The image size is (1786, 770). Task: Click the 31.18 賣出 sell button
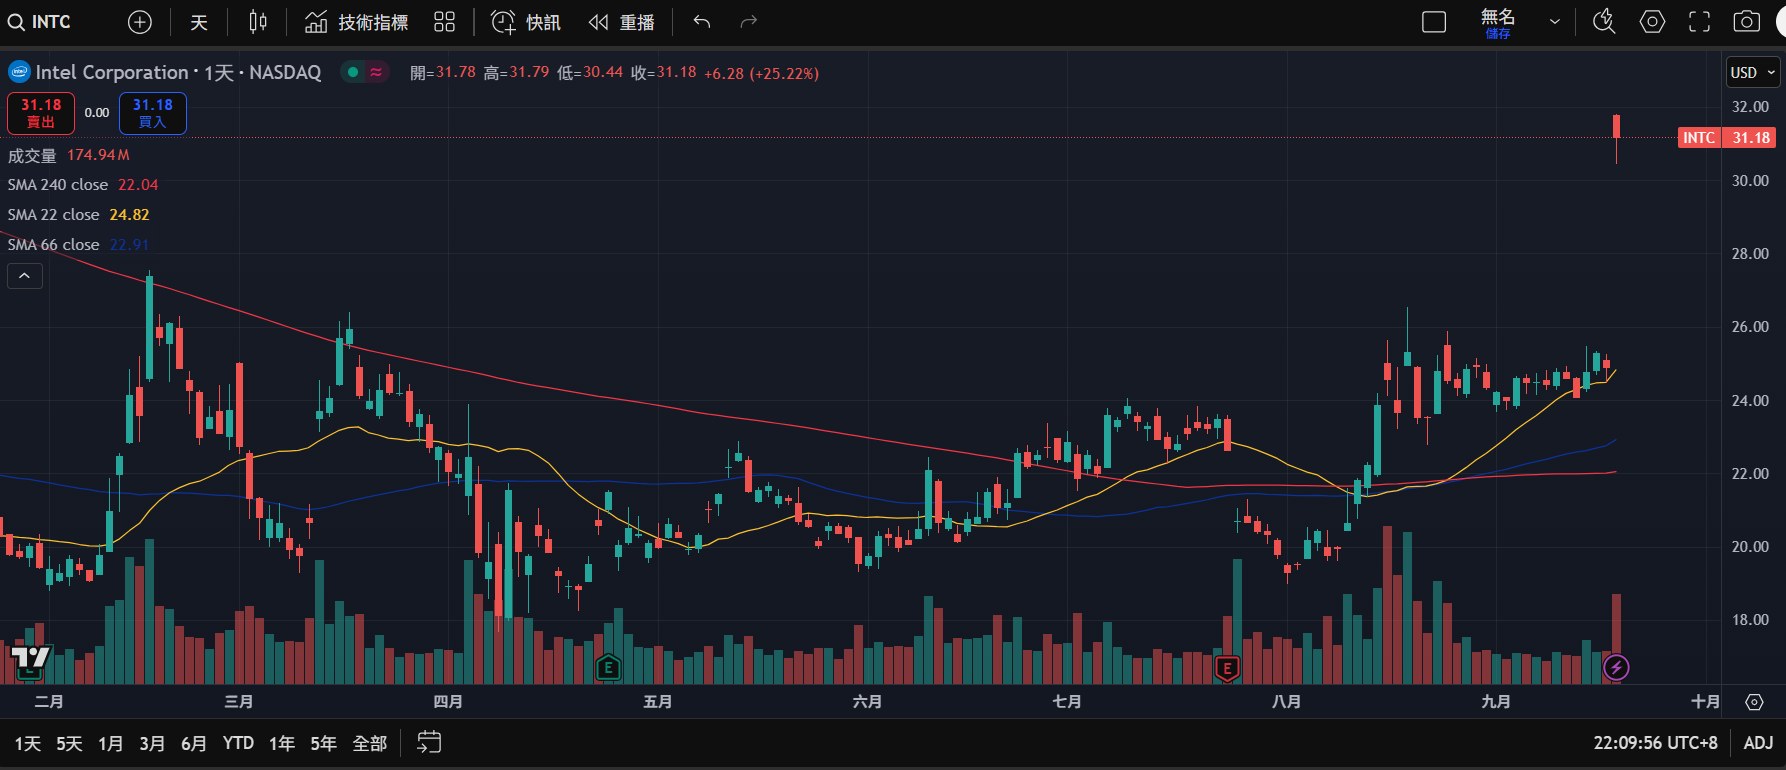coord(41,113)
